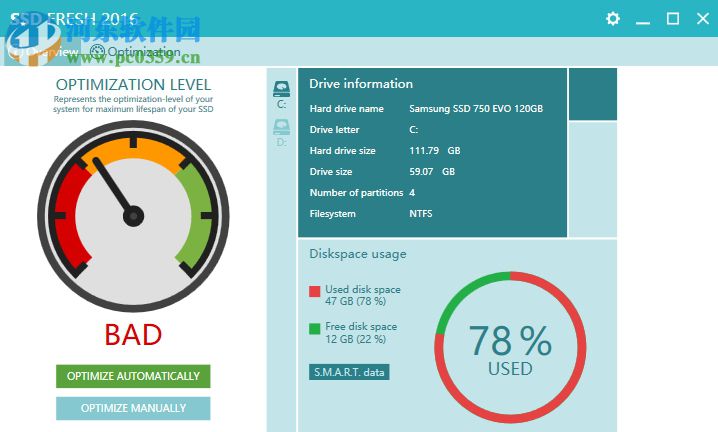
Task: Click the Samsung SSD 750 EVO 120GB name
Action: click(x=476, y=109)
